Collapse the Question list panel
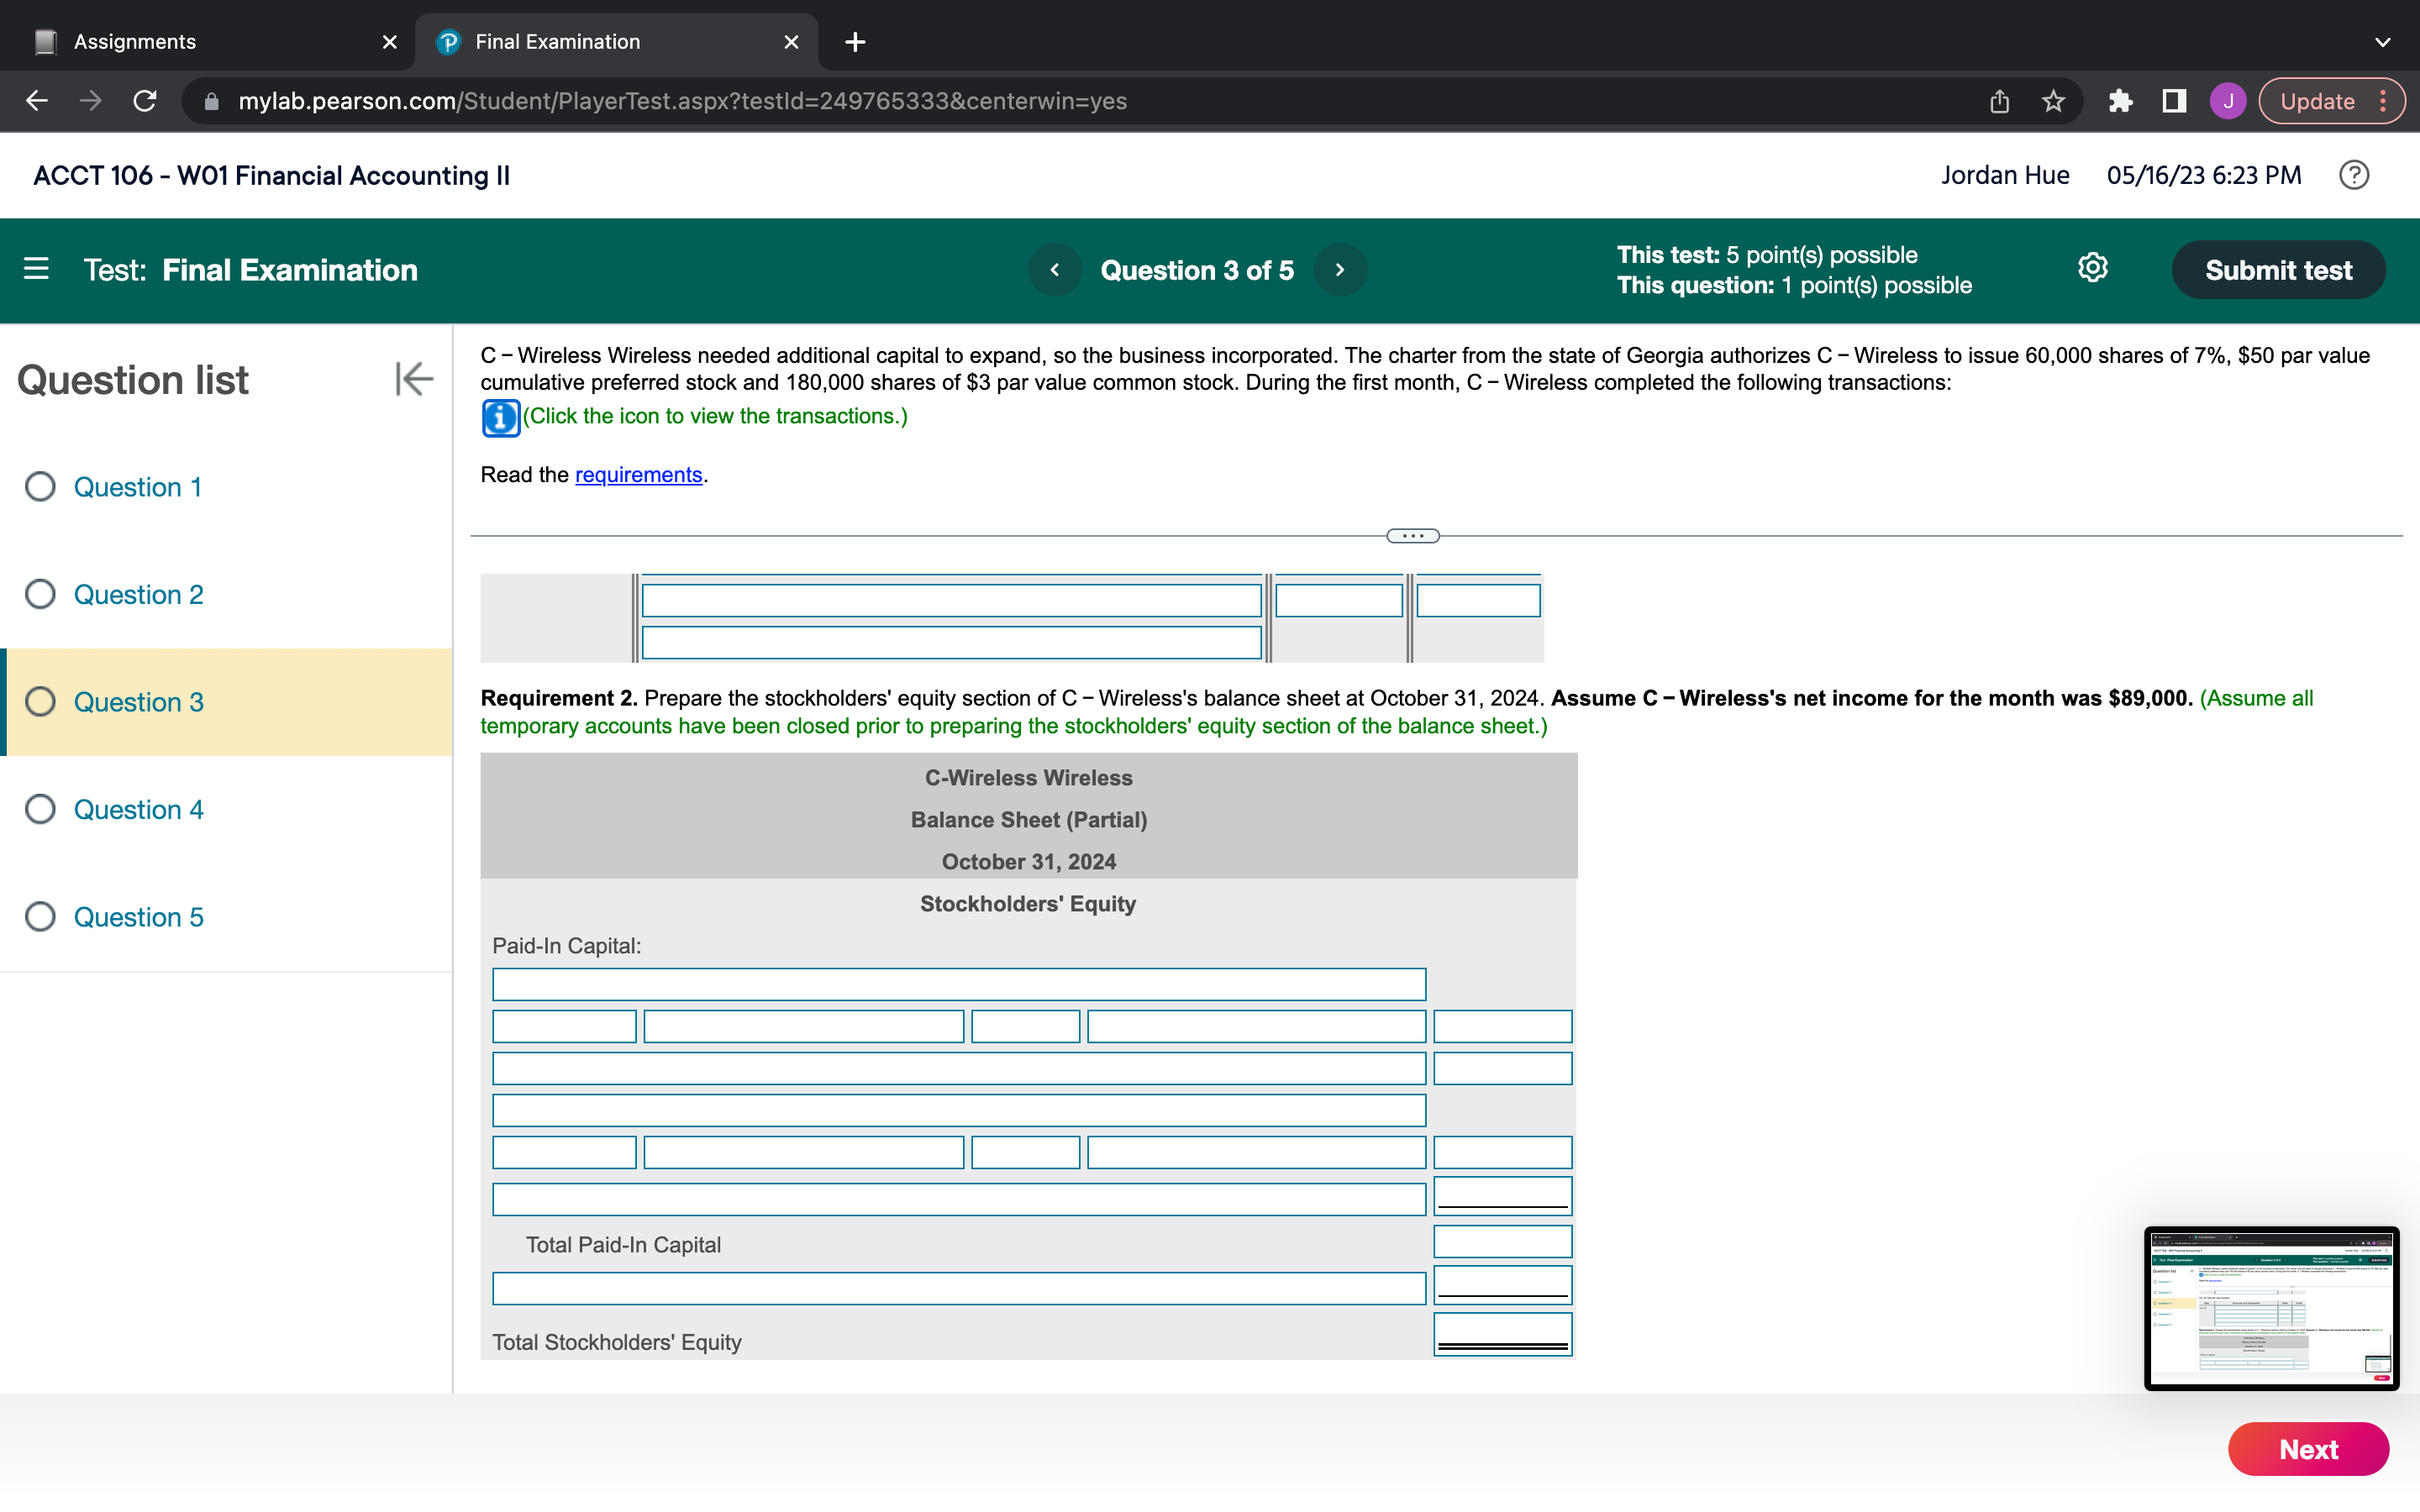2420x1512 pixels. [x=413, y=379]
